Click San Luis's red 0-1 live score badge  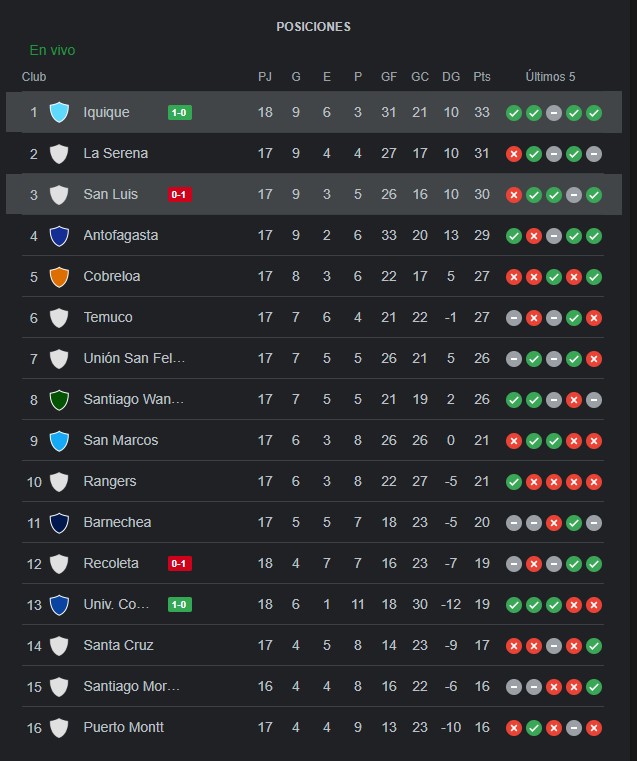[180, 195]
